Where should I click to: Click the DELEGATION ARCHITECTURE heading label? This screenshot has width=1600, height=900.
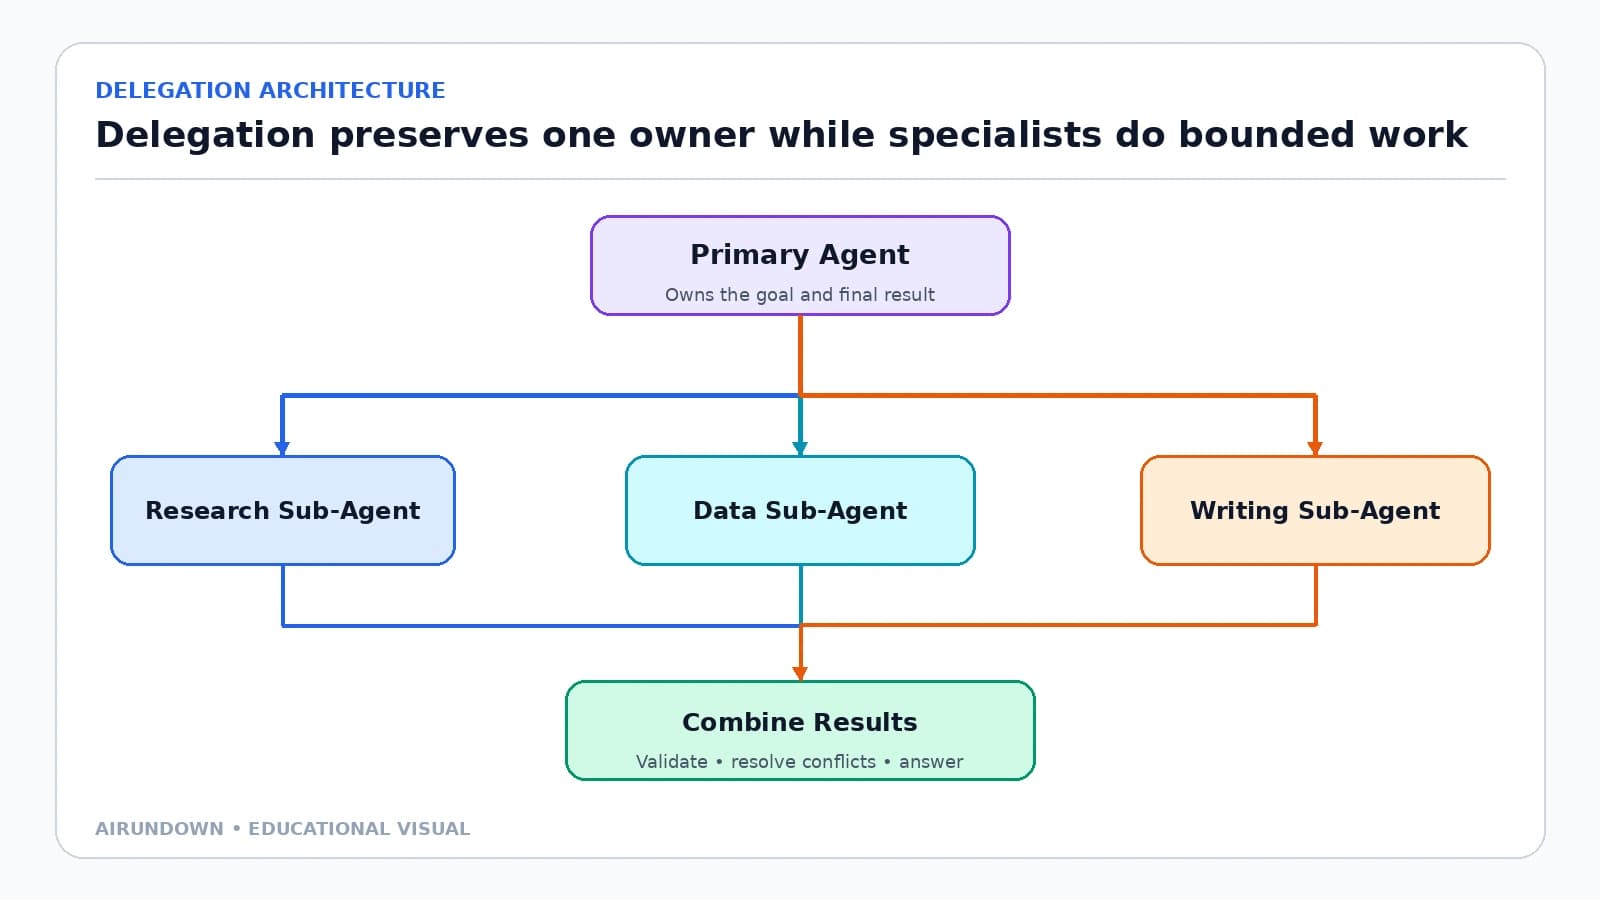[270, 90]
